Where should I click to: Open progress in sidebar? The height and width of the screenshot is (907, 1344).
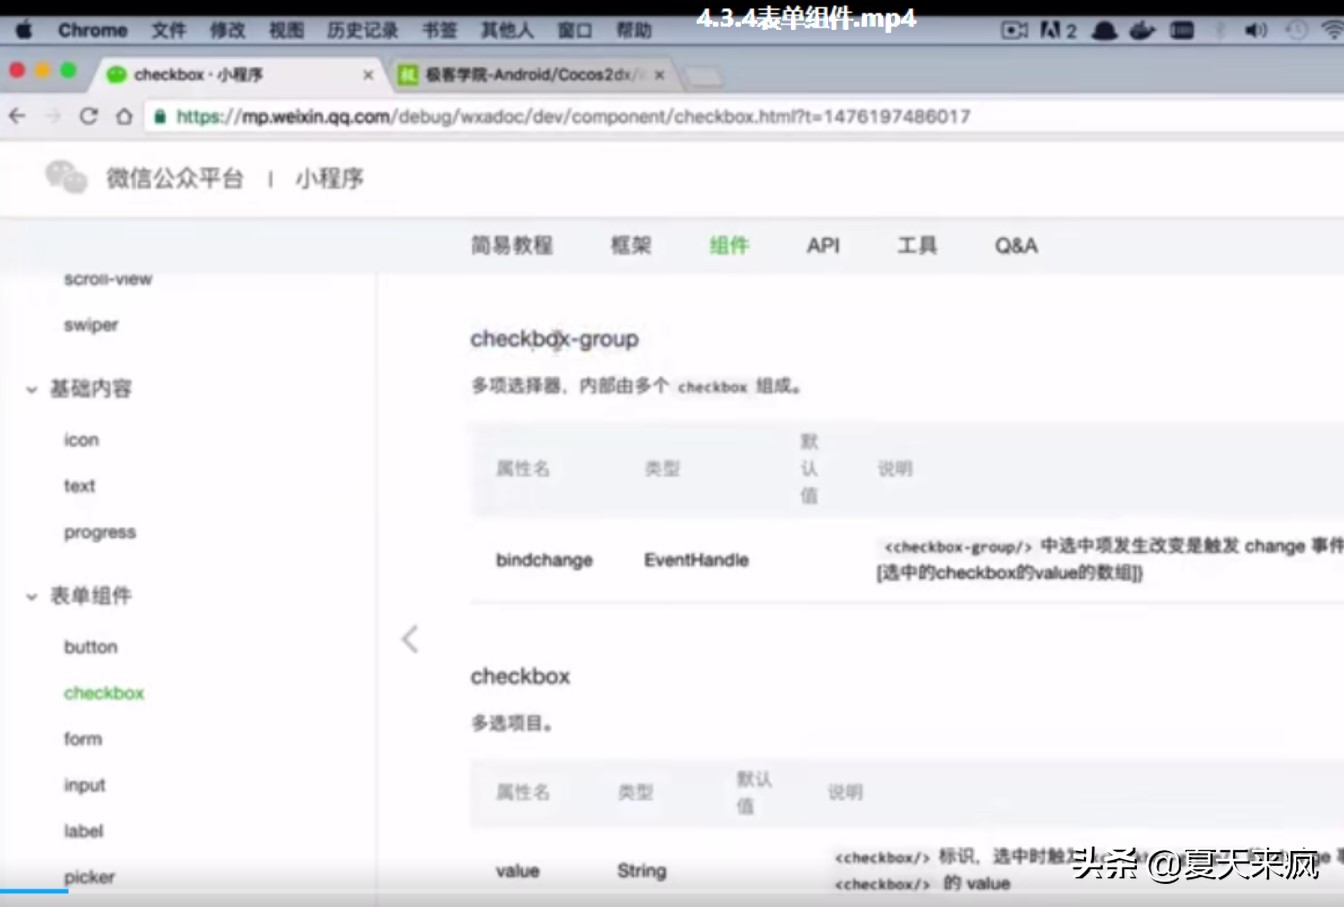pos(100,532)
